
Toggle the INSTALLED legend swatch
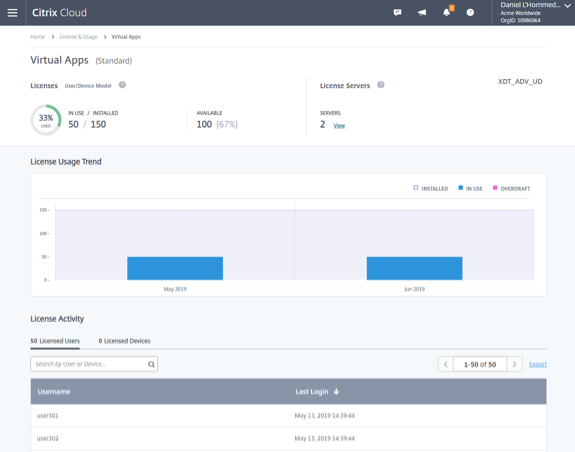pos(415,188)
